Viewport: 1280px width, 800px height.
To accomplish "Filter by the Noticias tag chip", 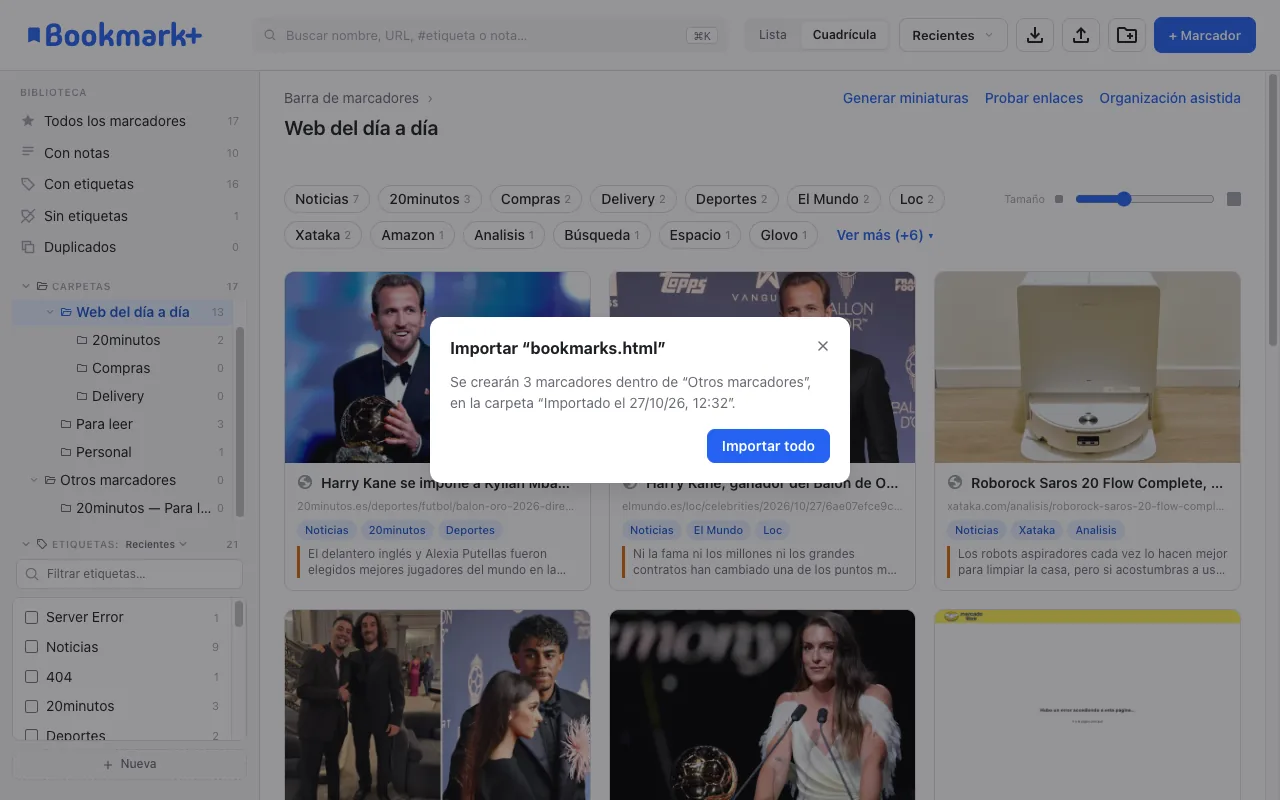I will click(x=327, y=199).
